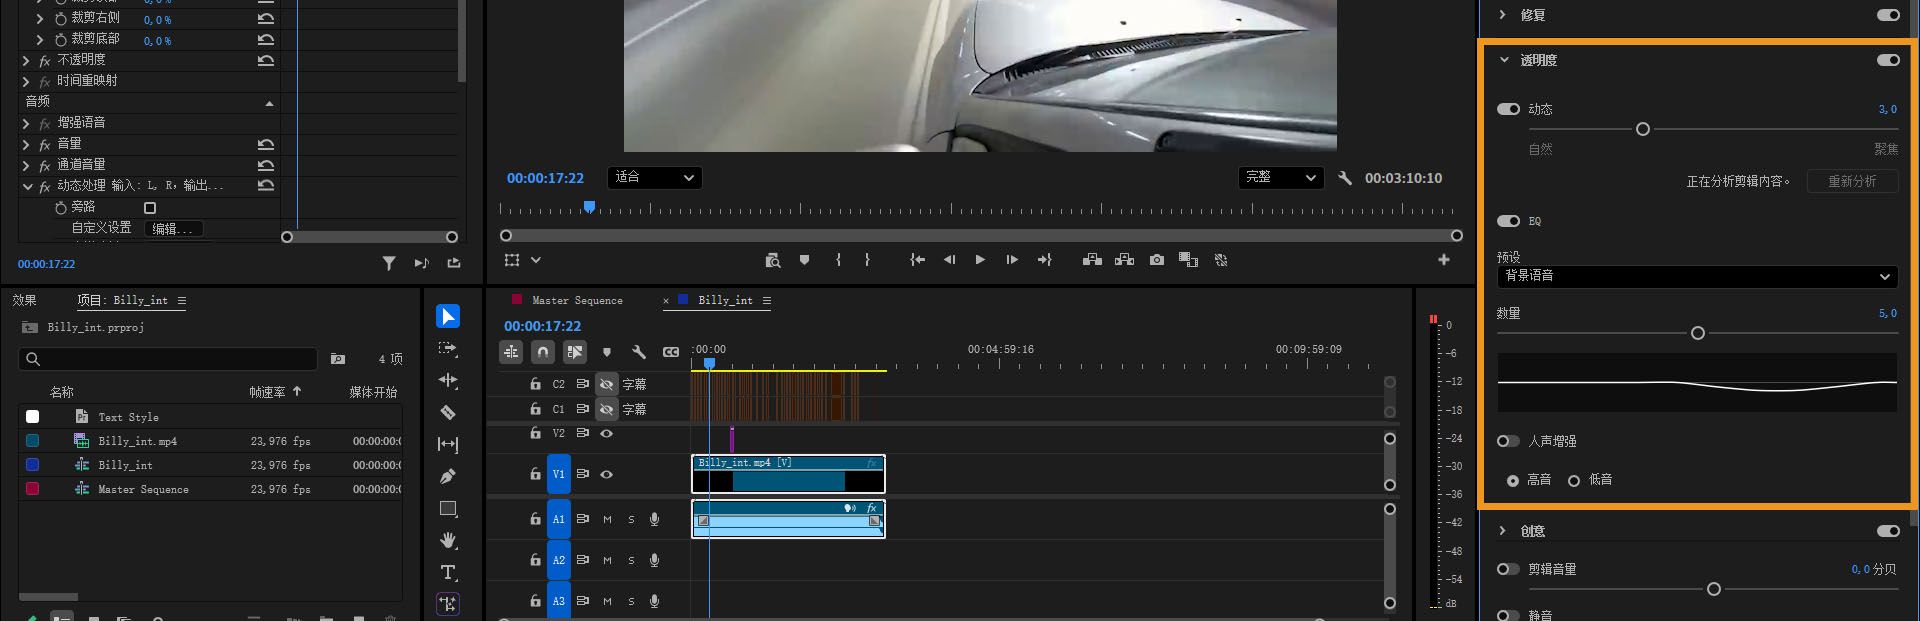Switch to the Master Sequence tab

(x=577, y=300)
